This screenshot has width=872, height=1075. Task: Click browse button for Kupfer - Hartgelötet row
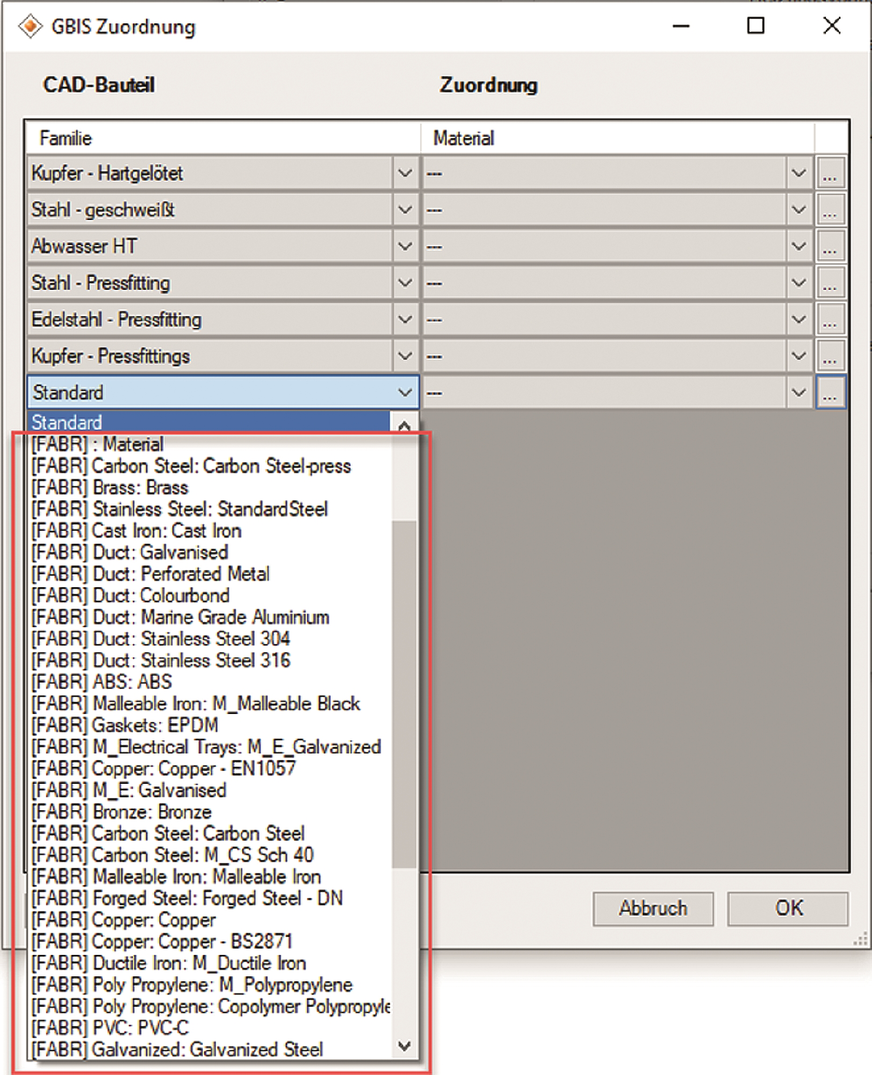[831, 174]
